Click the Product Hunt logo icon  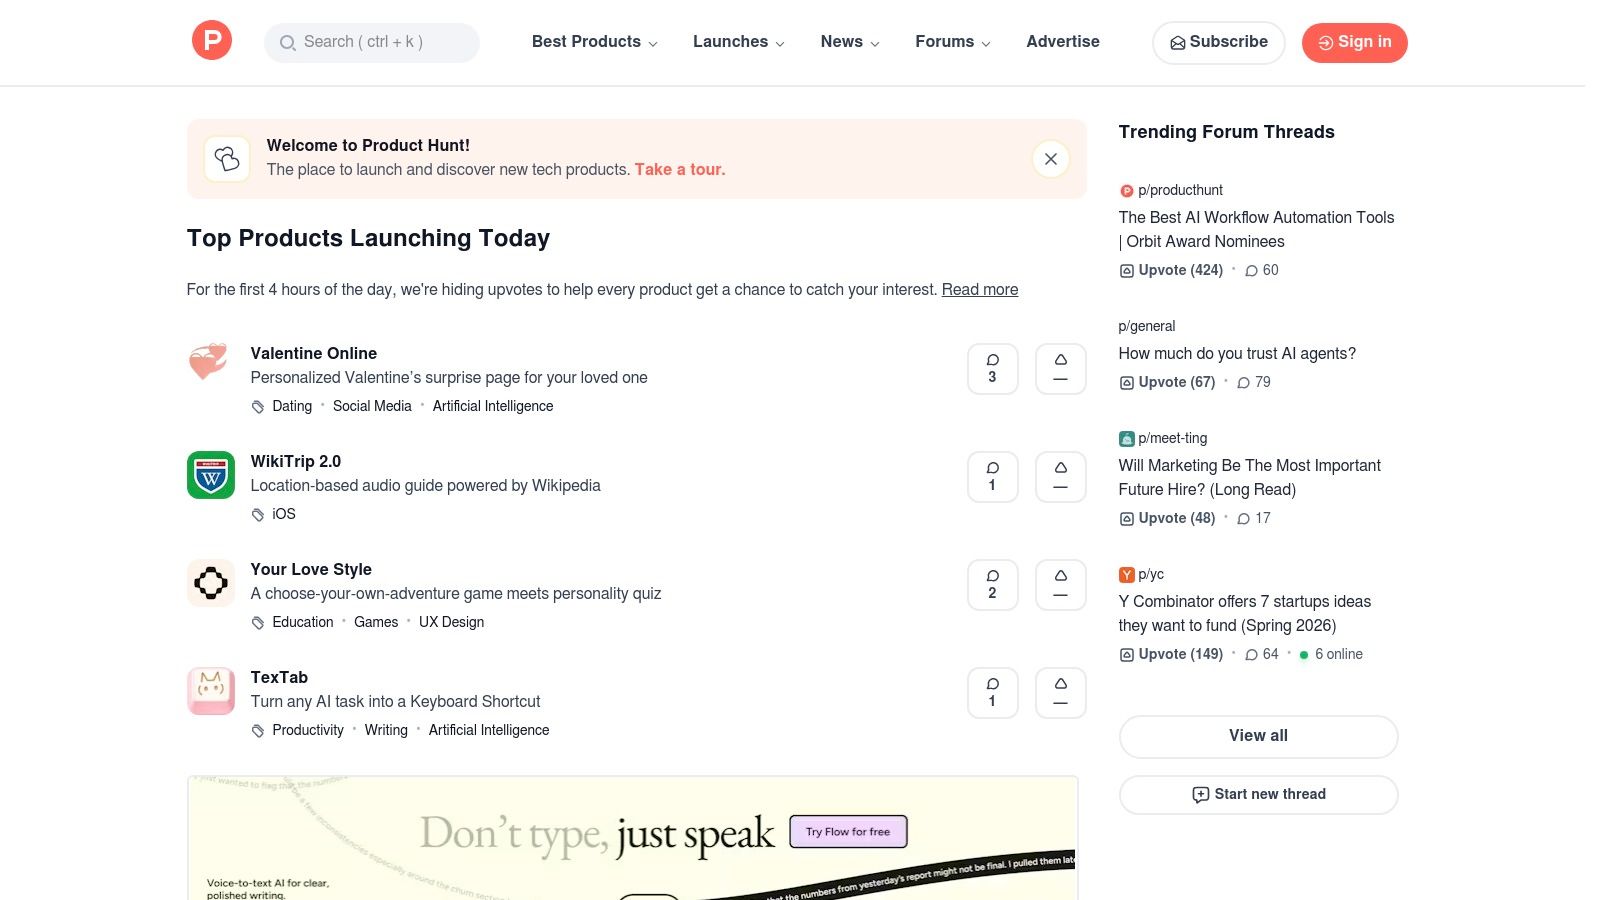pos(211,41)
